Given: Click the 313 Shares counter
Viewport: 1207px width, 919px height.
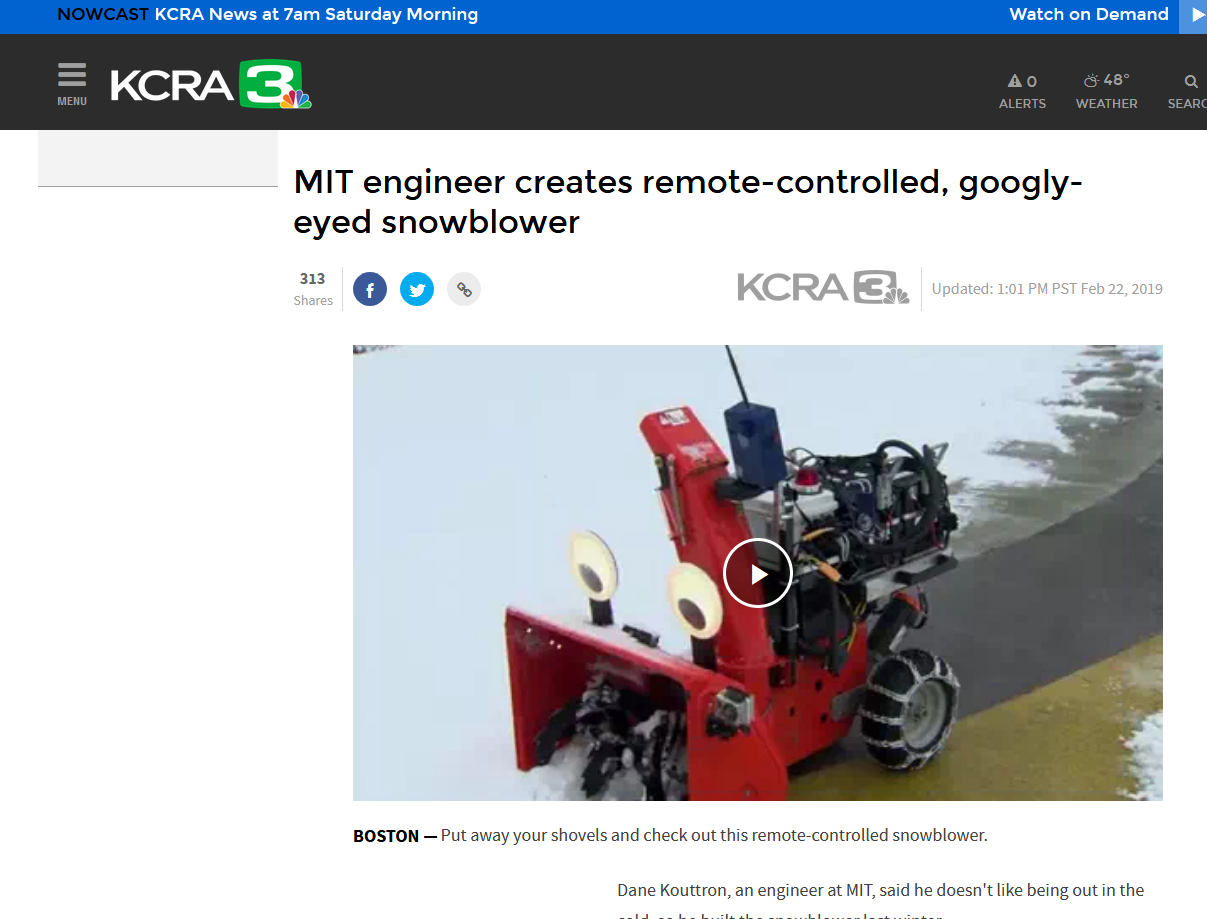Looking at the screenshot, I should (x=313, y=289).
